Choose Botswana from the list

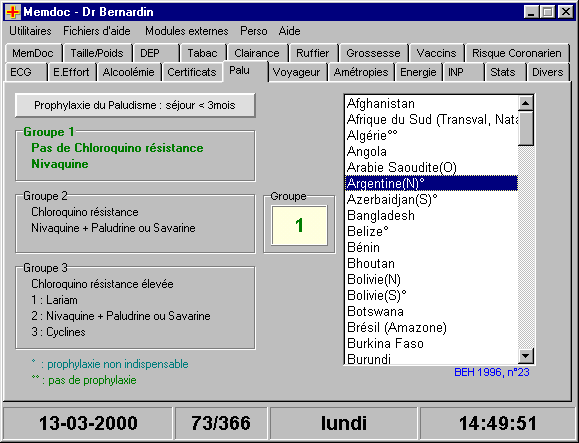pyautogui.click(x=431, y=311)
